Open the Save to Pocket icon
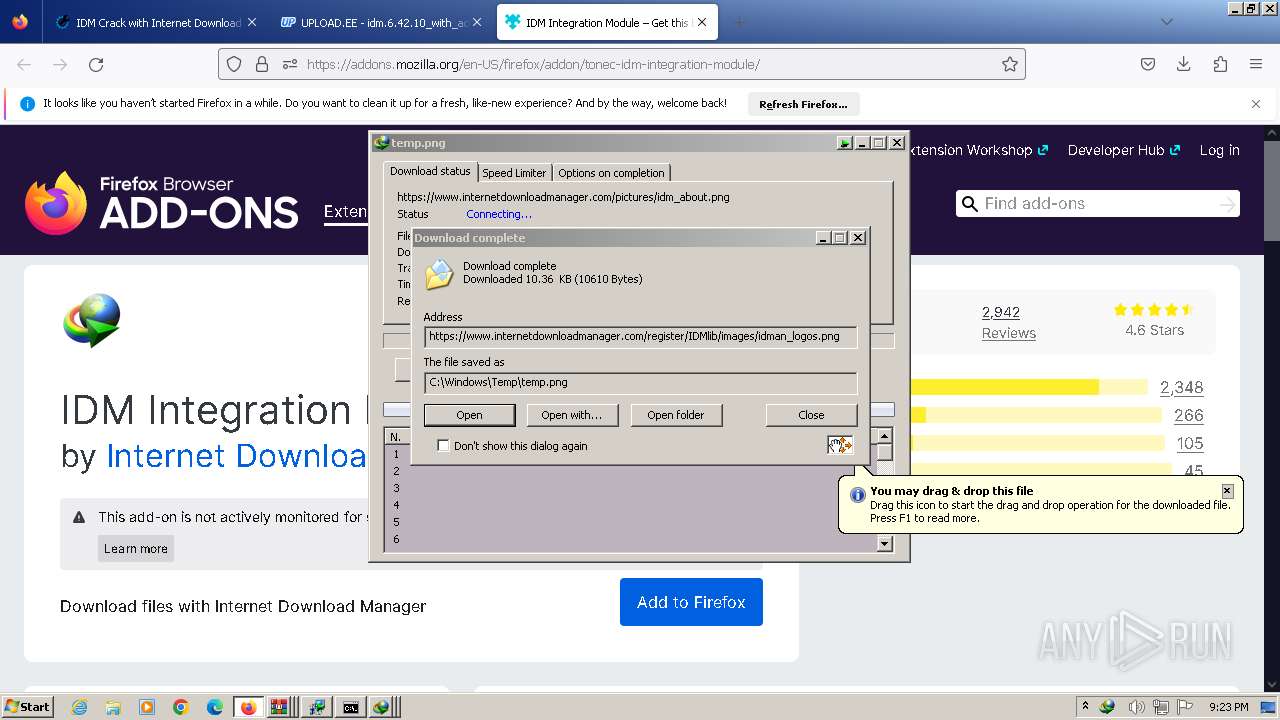The height and width of the screenshot is (720, 1280). point(1148,65)
